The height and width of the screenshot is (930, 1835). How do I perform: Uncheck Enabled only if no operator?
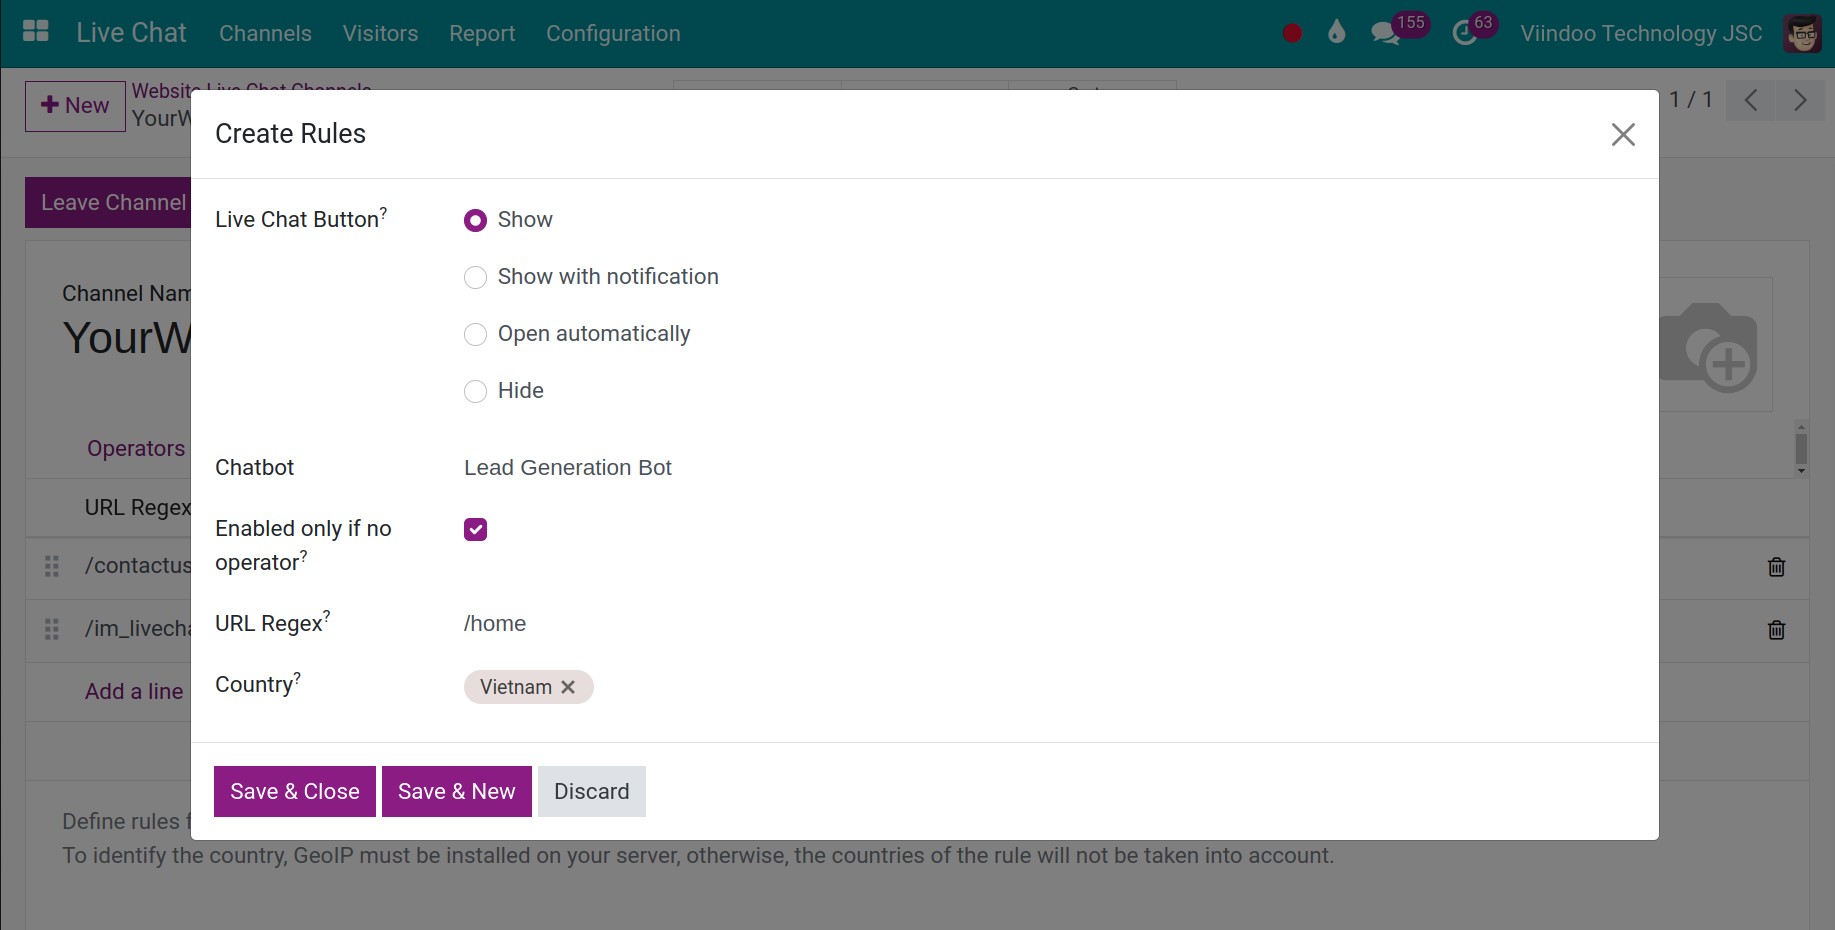(476, 529)
